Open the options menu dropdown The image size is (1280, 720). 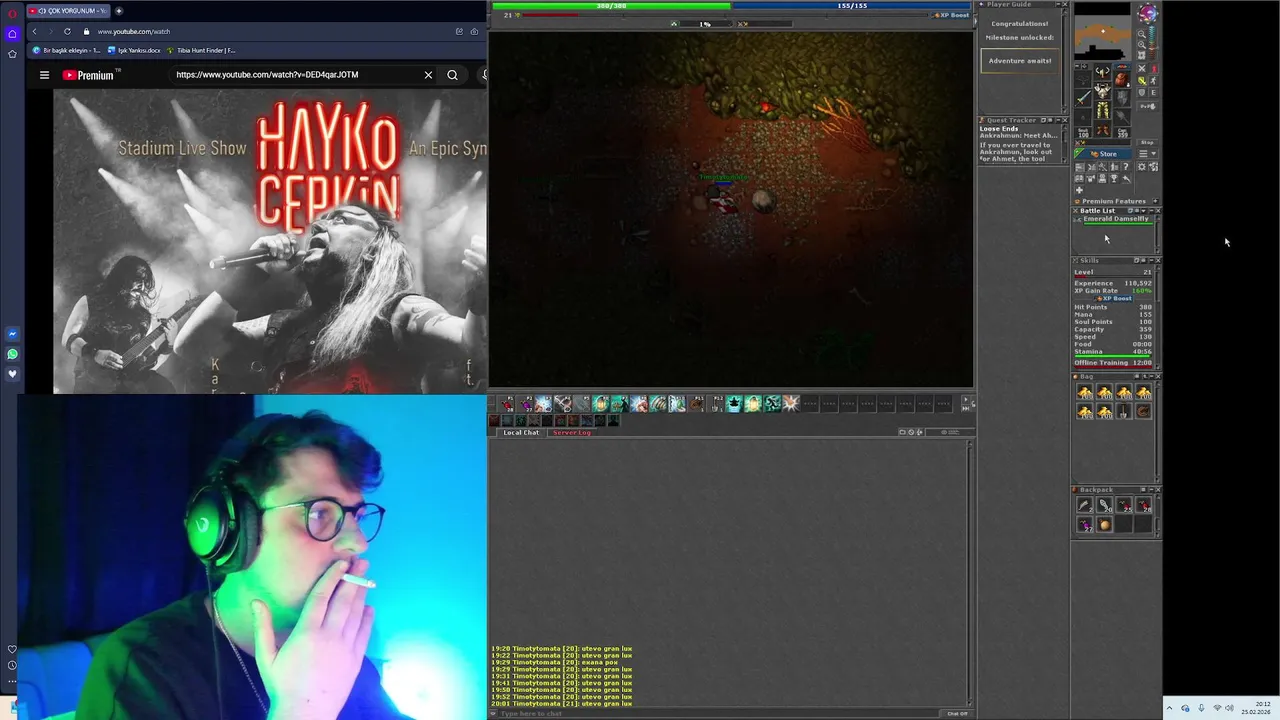(x=1148, y=153)
